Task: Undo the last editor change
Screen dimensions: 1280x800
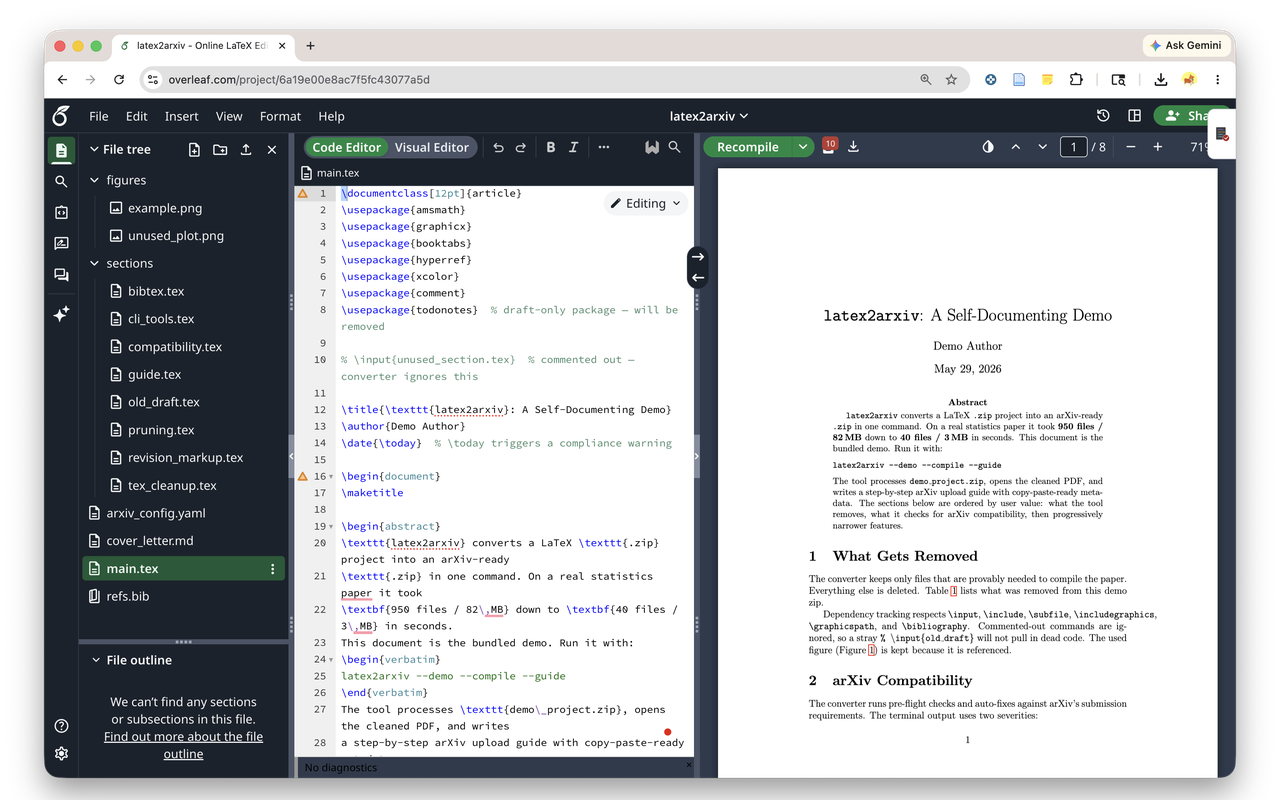Action: (x=498, y=147)
